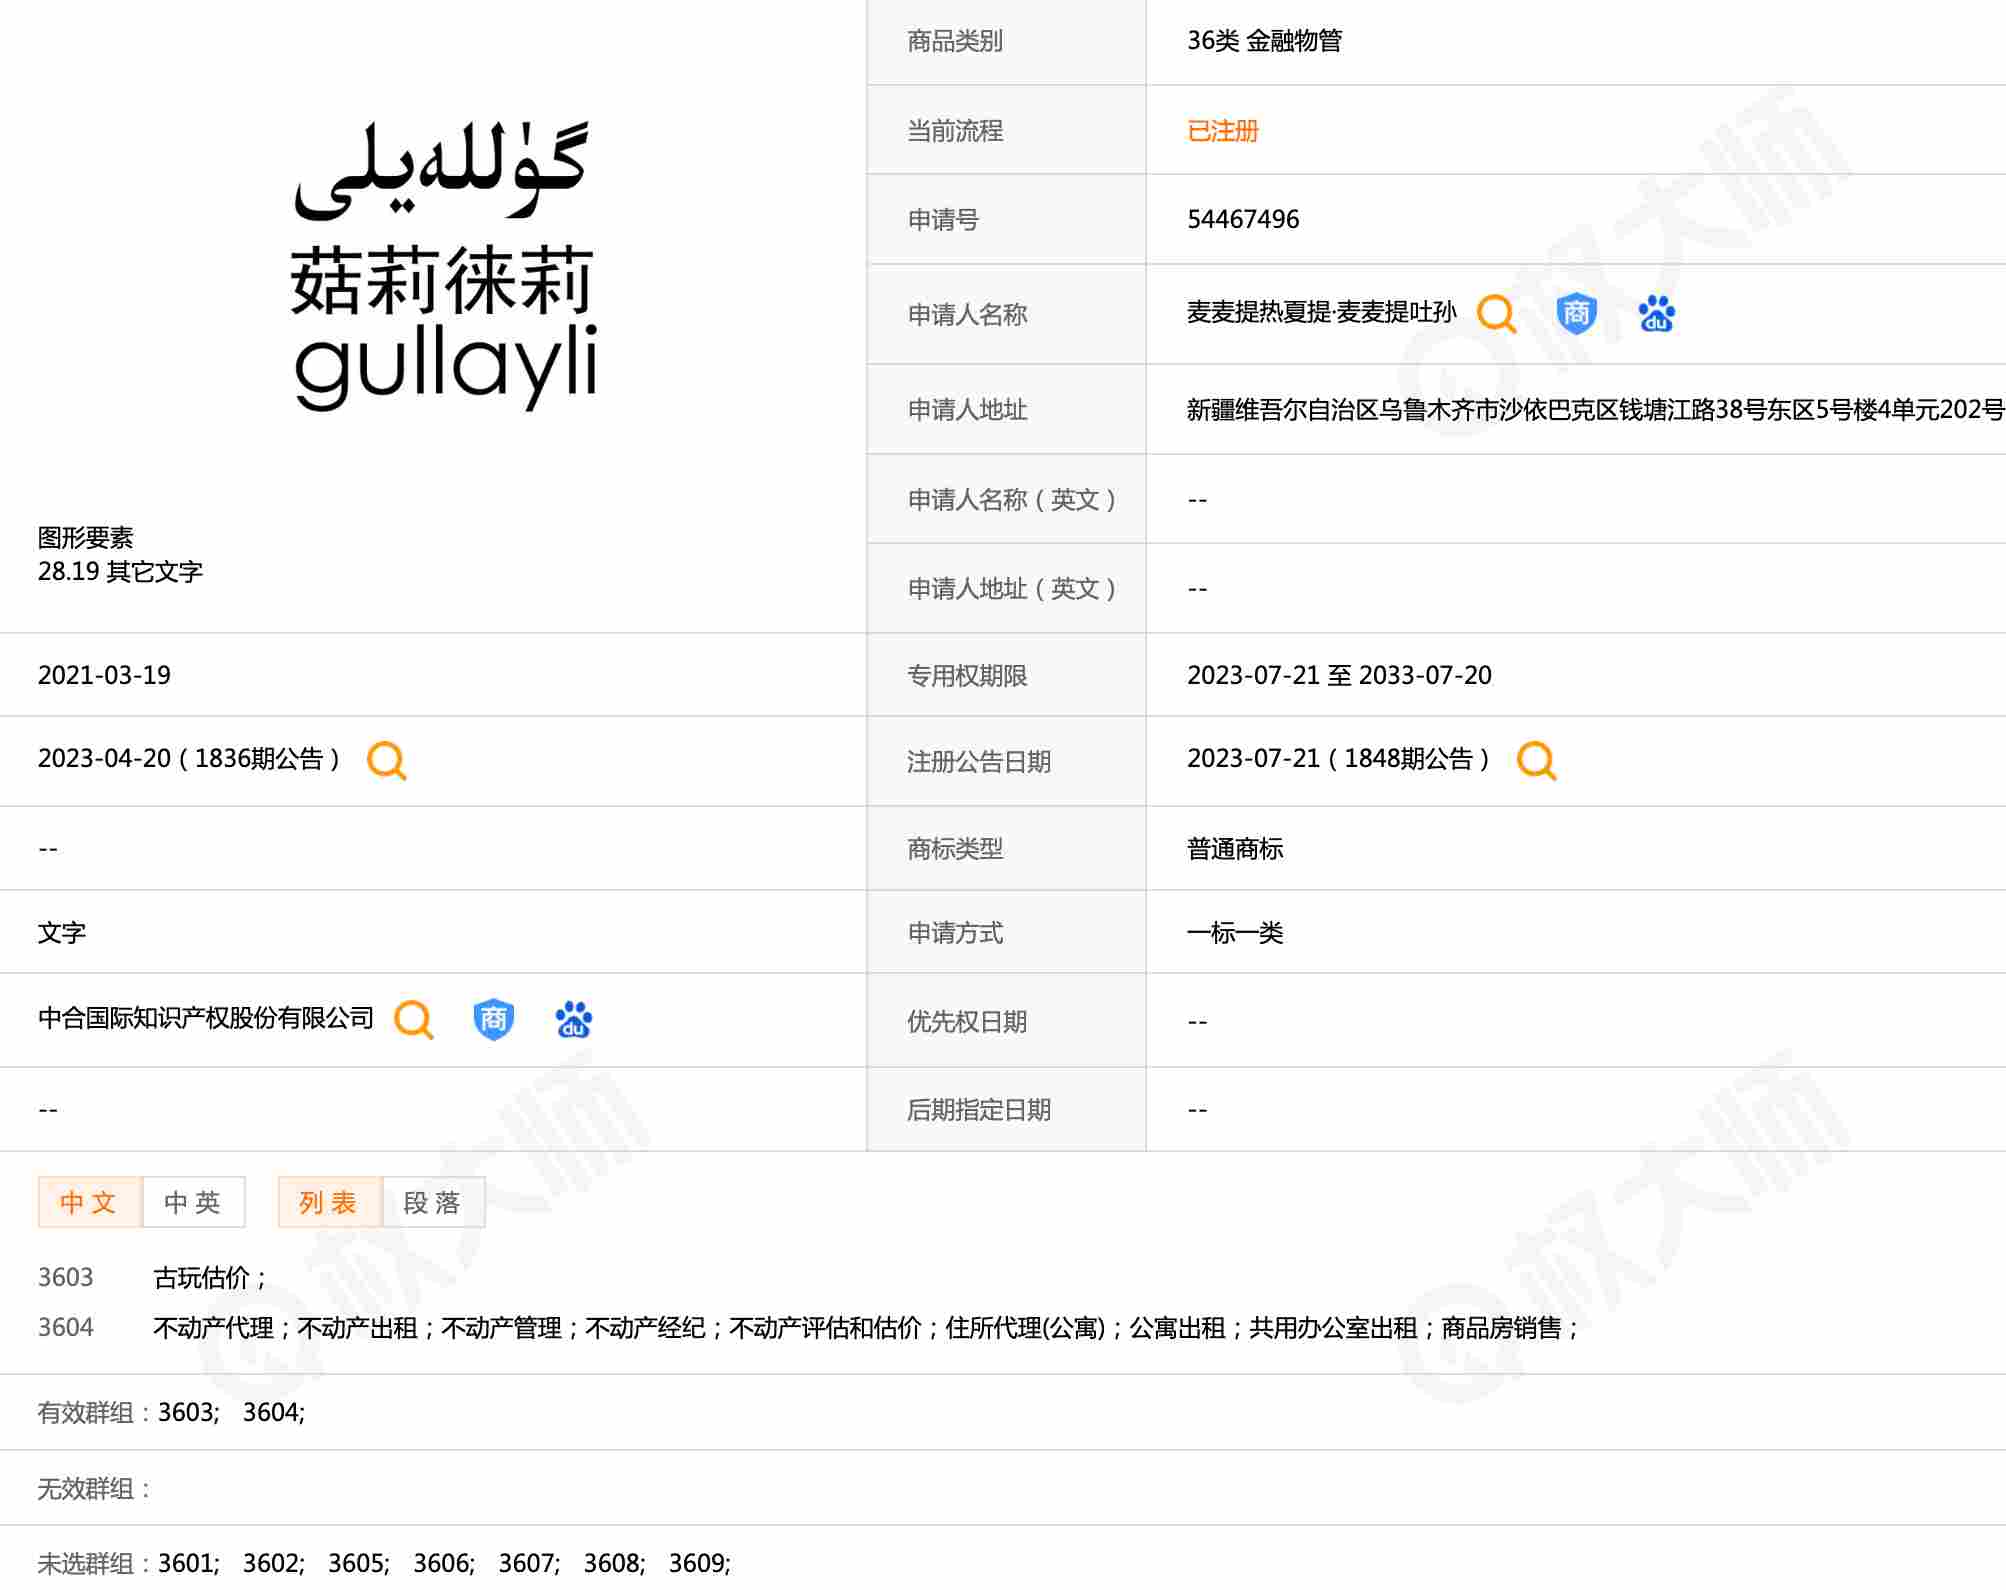Viewport: 2006px width, 1590px height.
Task: Search agency 中合国际知识产权 with the magnifier icon
Action: [413, 1020]
